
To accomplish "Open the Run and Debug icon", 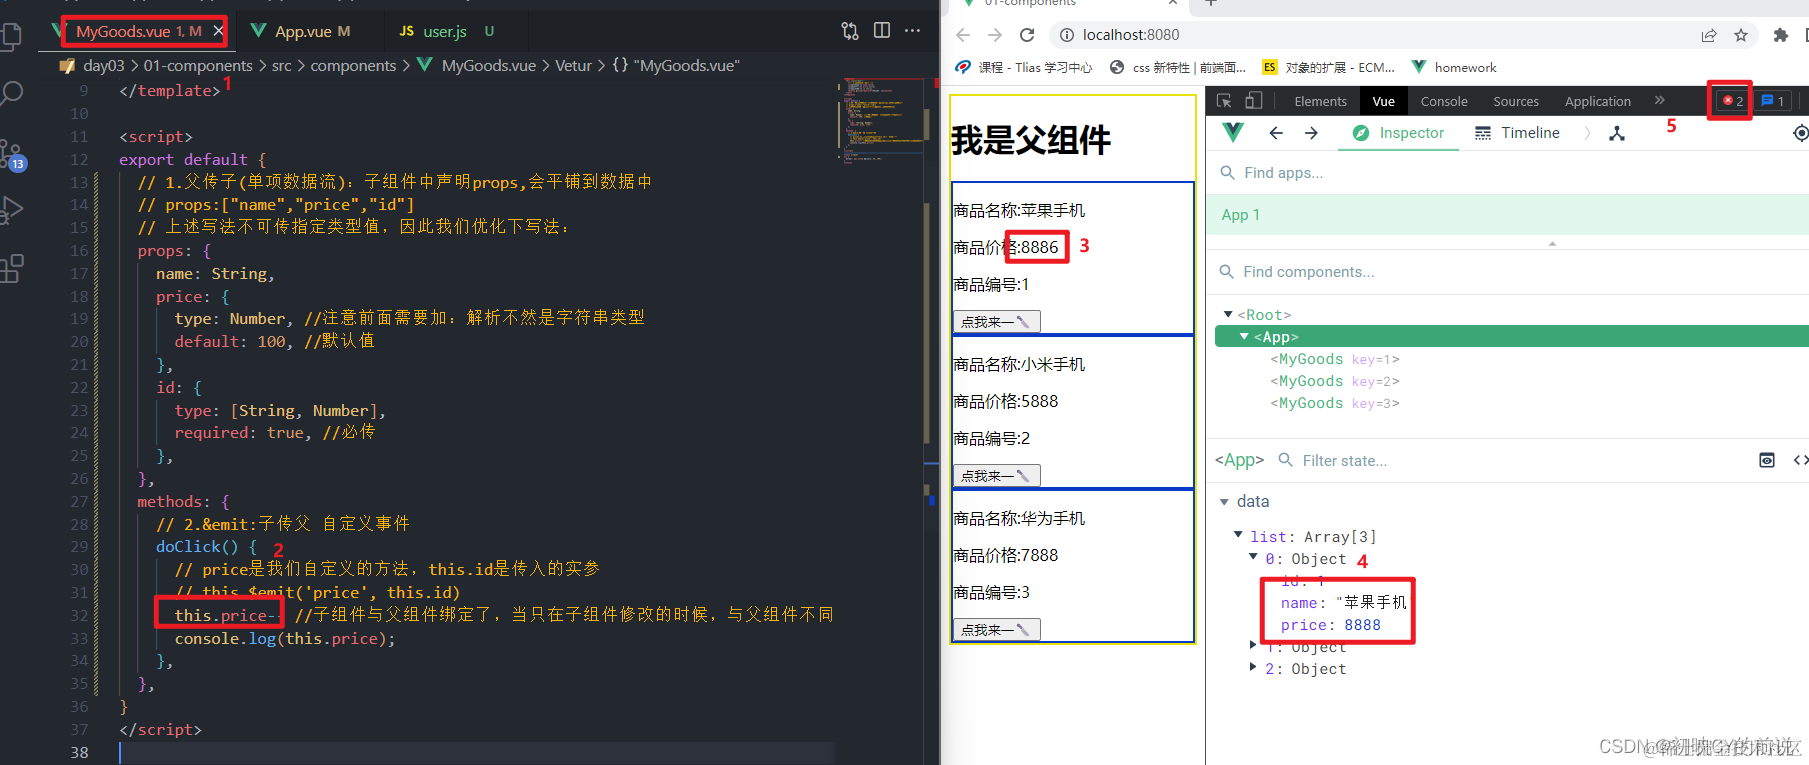I will pos(12,211).
